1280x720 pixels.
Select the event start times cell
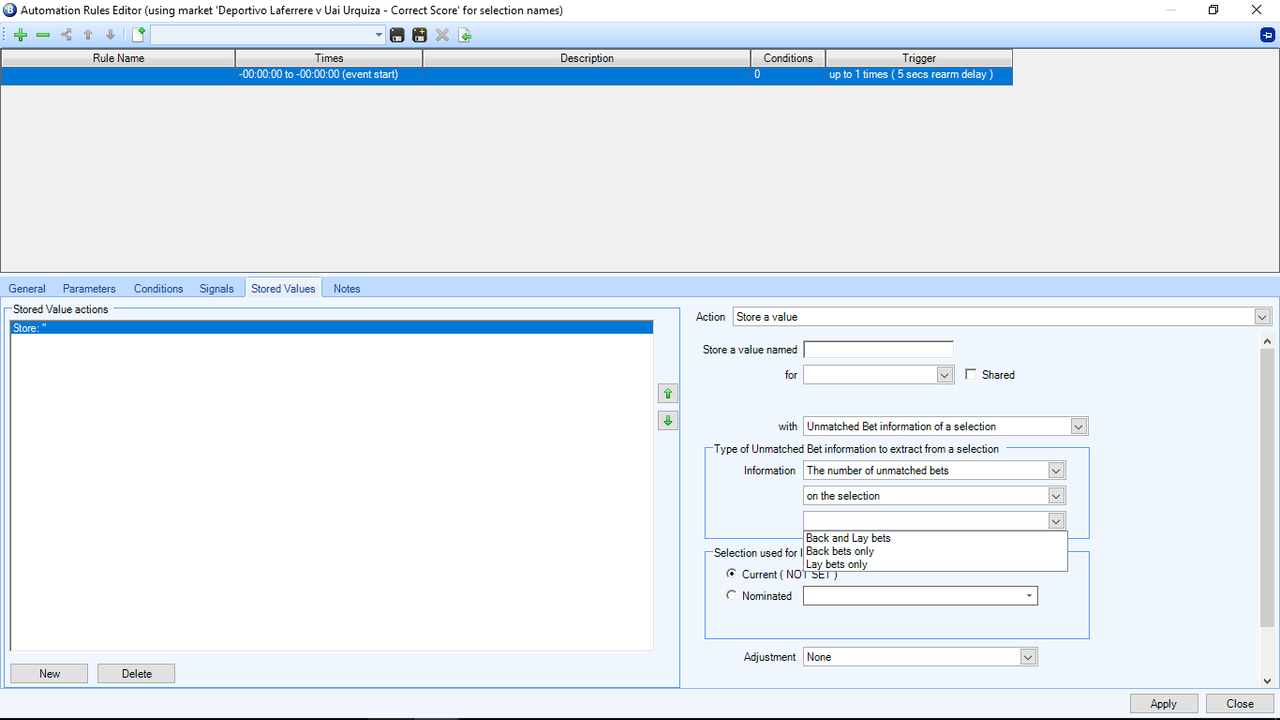coord(329,75)
